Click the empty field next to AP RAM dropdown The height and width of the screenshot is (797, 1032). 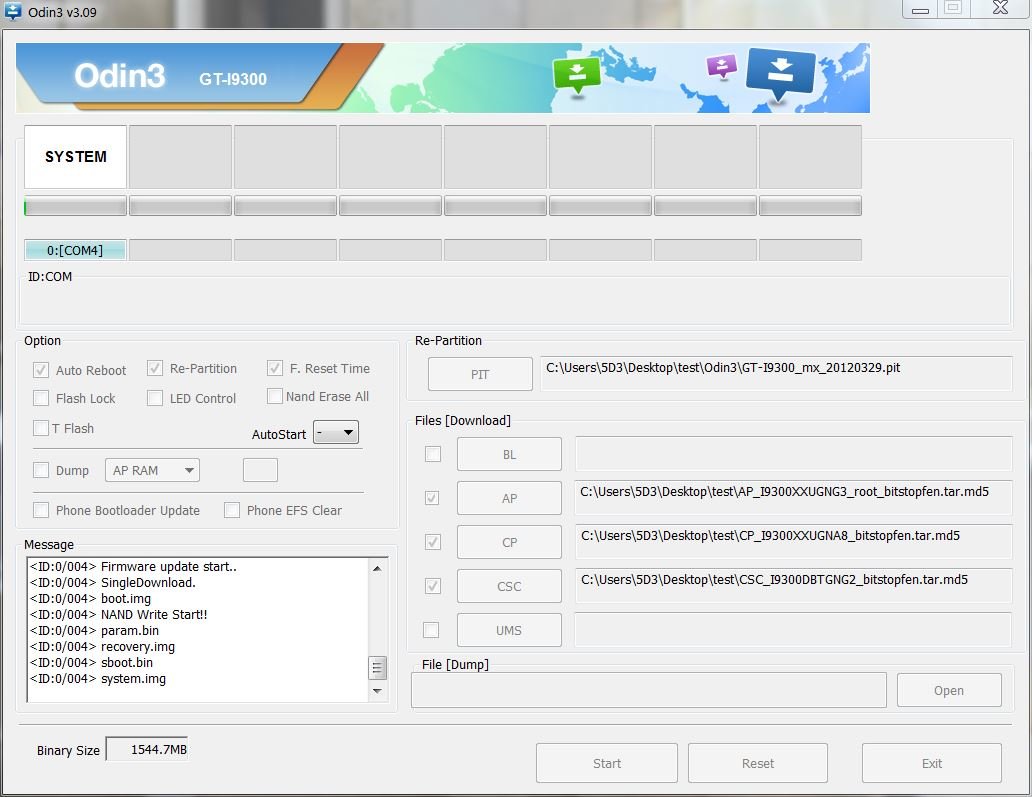(x=260, y=470)
